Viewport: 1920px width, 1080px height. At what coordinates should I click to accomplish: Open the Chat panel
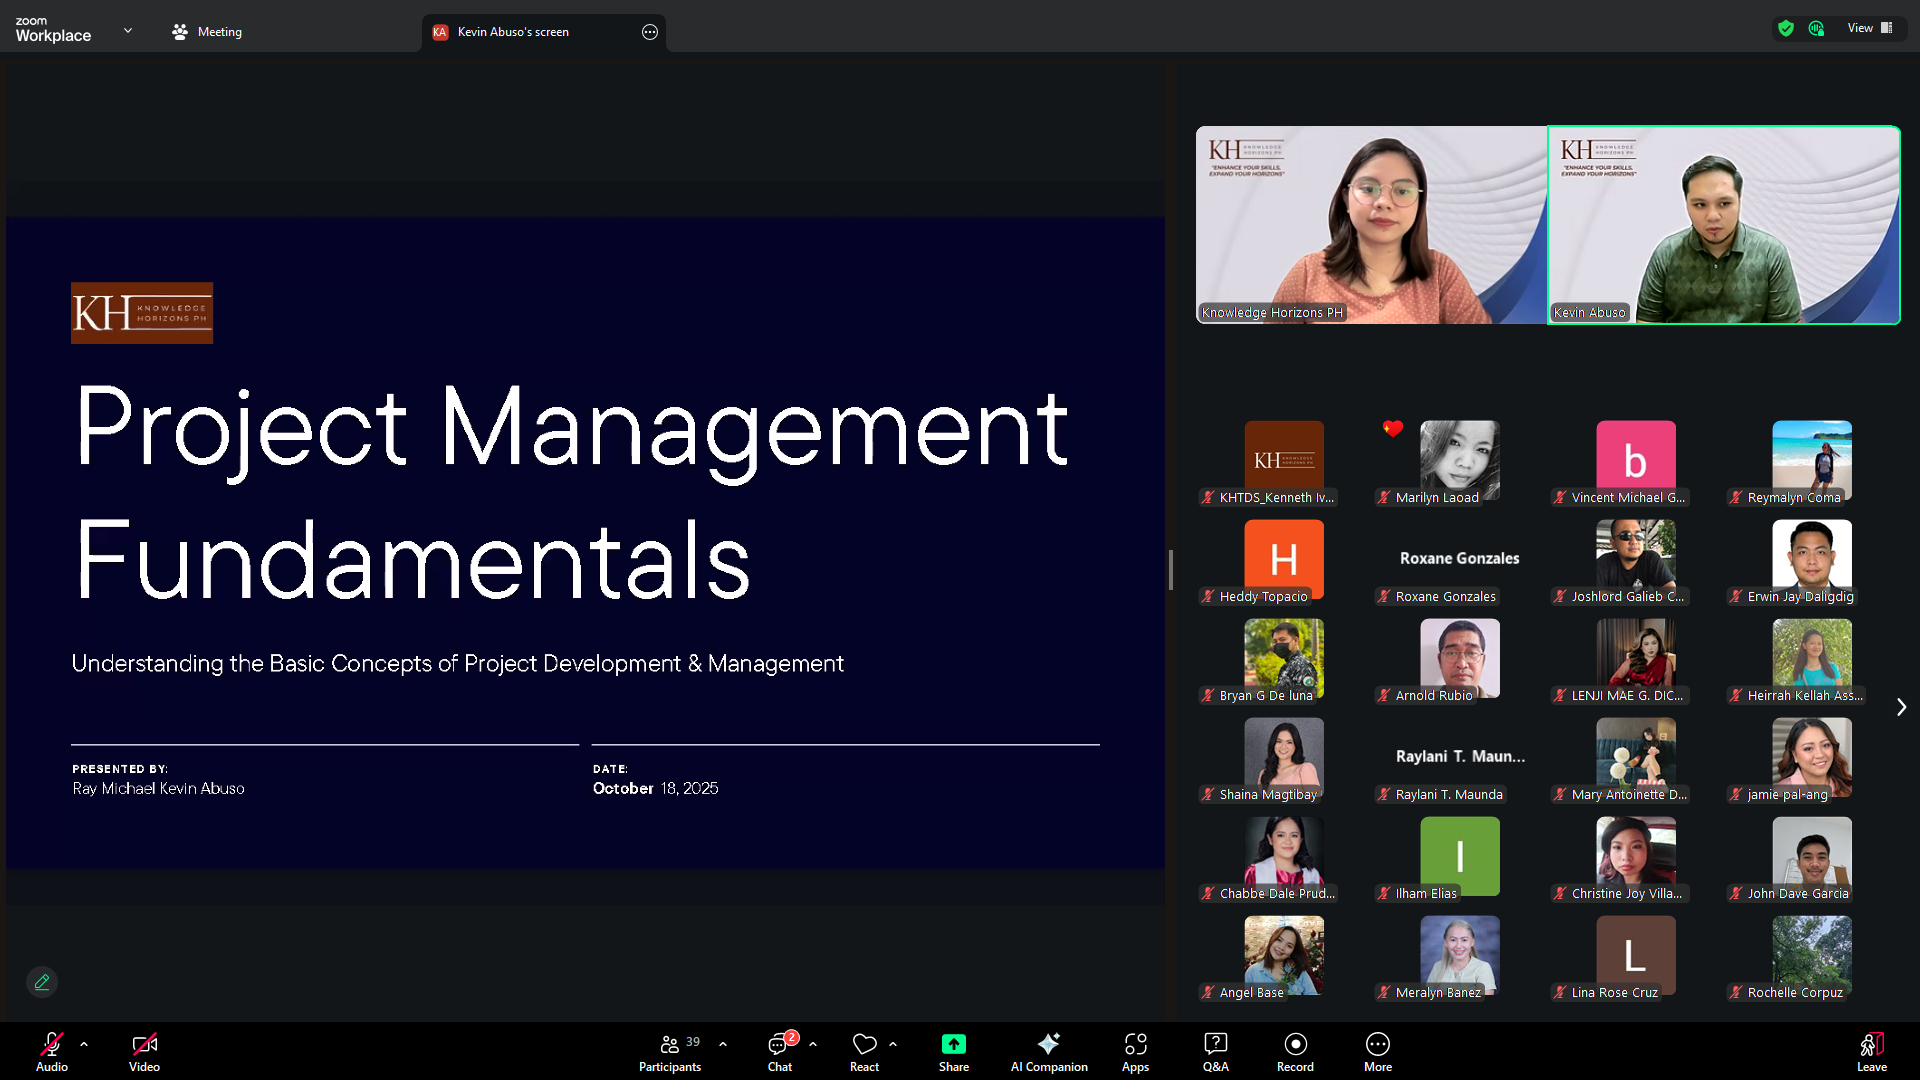click(780, 1052)
